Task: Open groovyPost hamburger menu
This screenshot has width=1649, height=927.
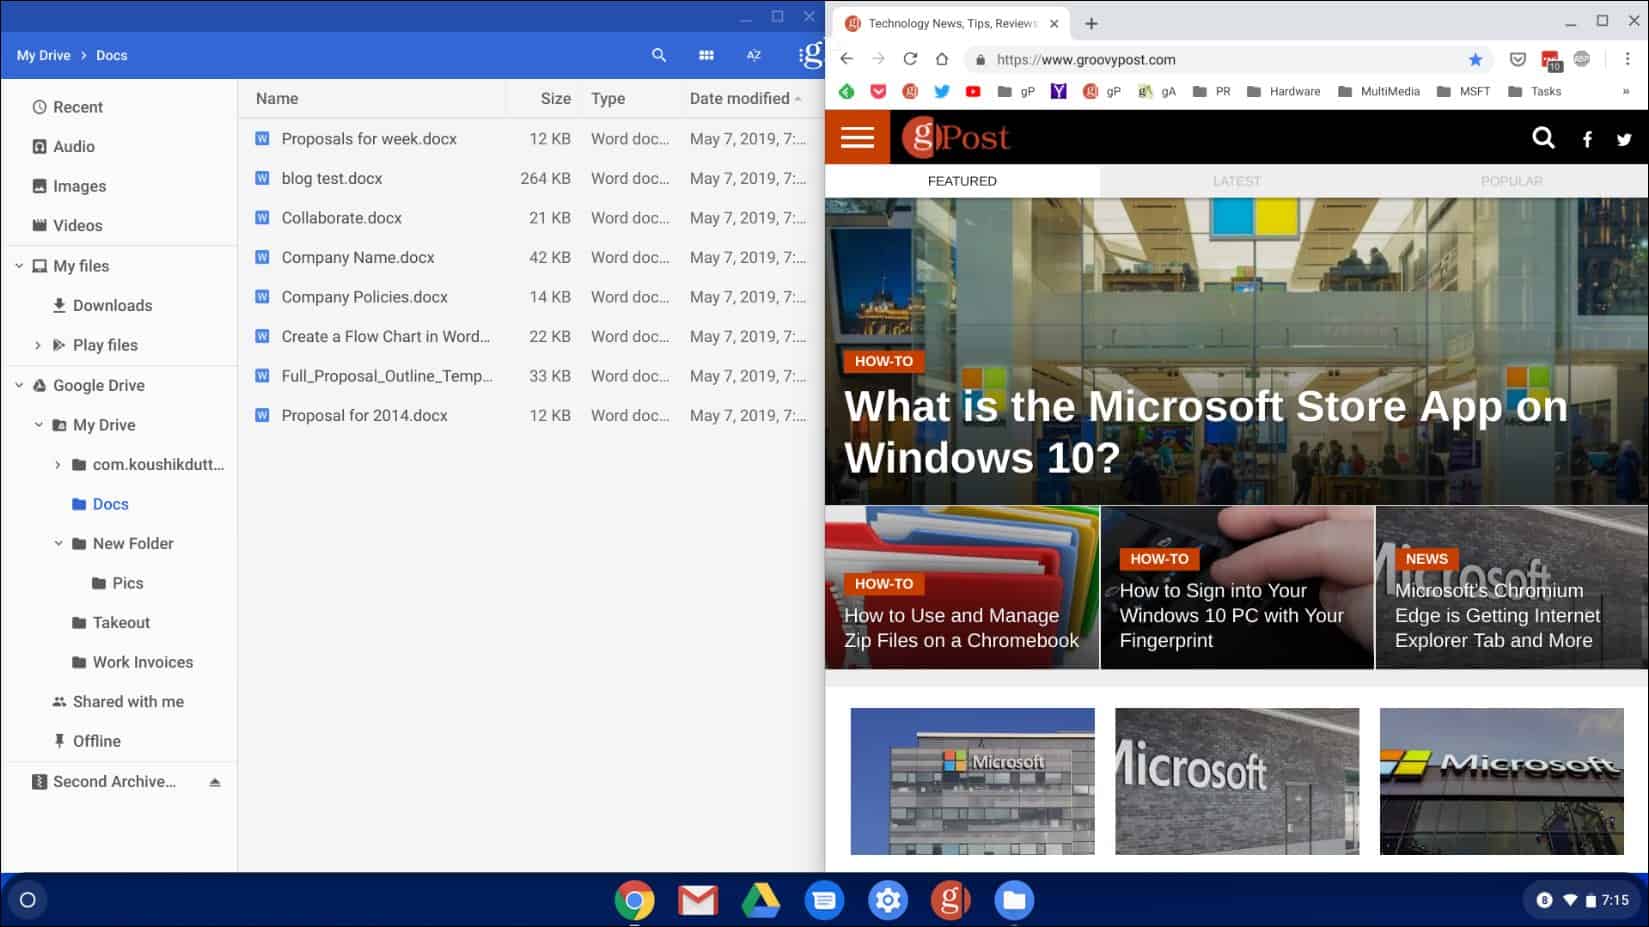Action: click(x=857, y=137)
